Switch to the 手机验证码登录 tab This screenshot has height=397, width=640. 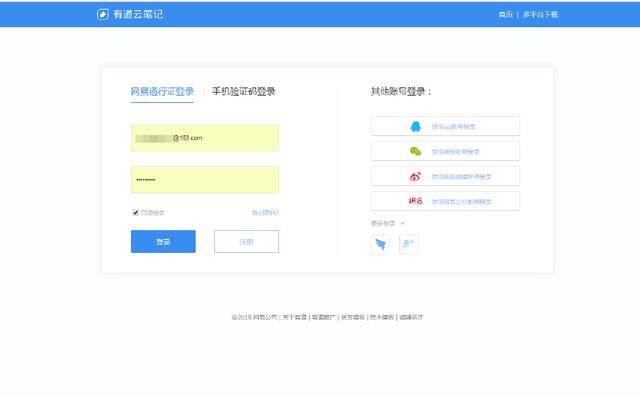[243, 91]
